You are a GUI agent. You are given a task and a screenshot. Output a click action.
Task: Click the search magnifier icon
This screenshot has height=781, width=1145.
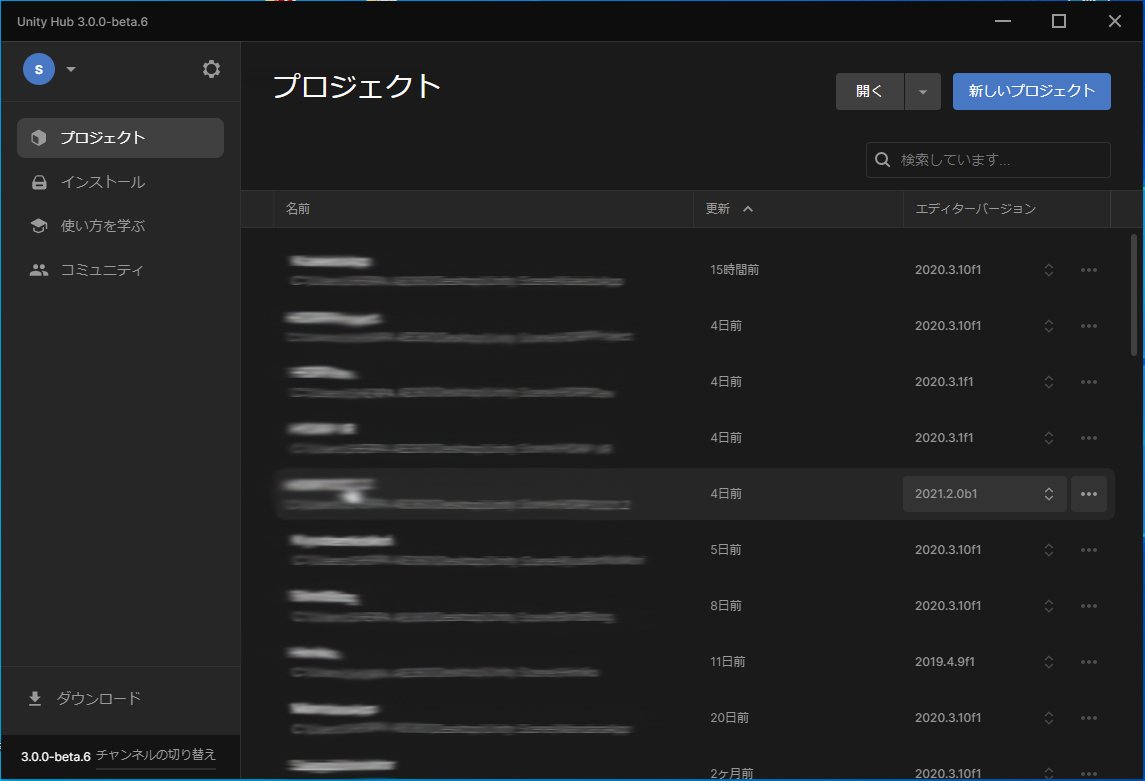pos(882,160)
